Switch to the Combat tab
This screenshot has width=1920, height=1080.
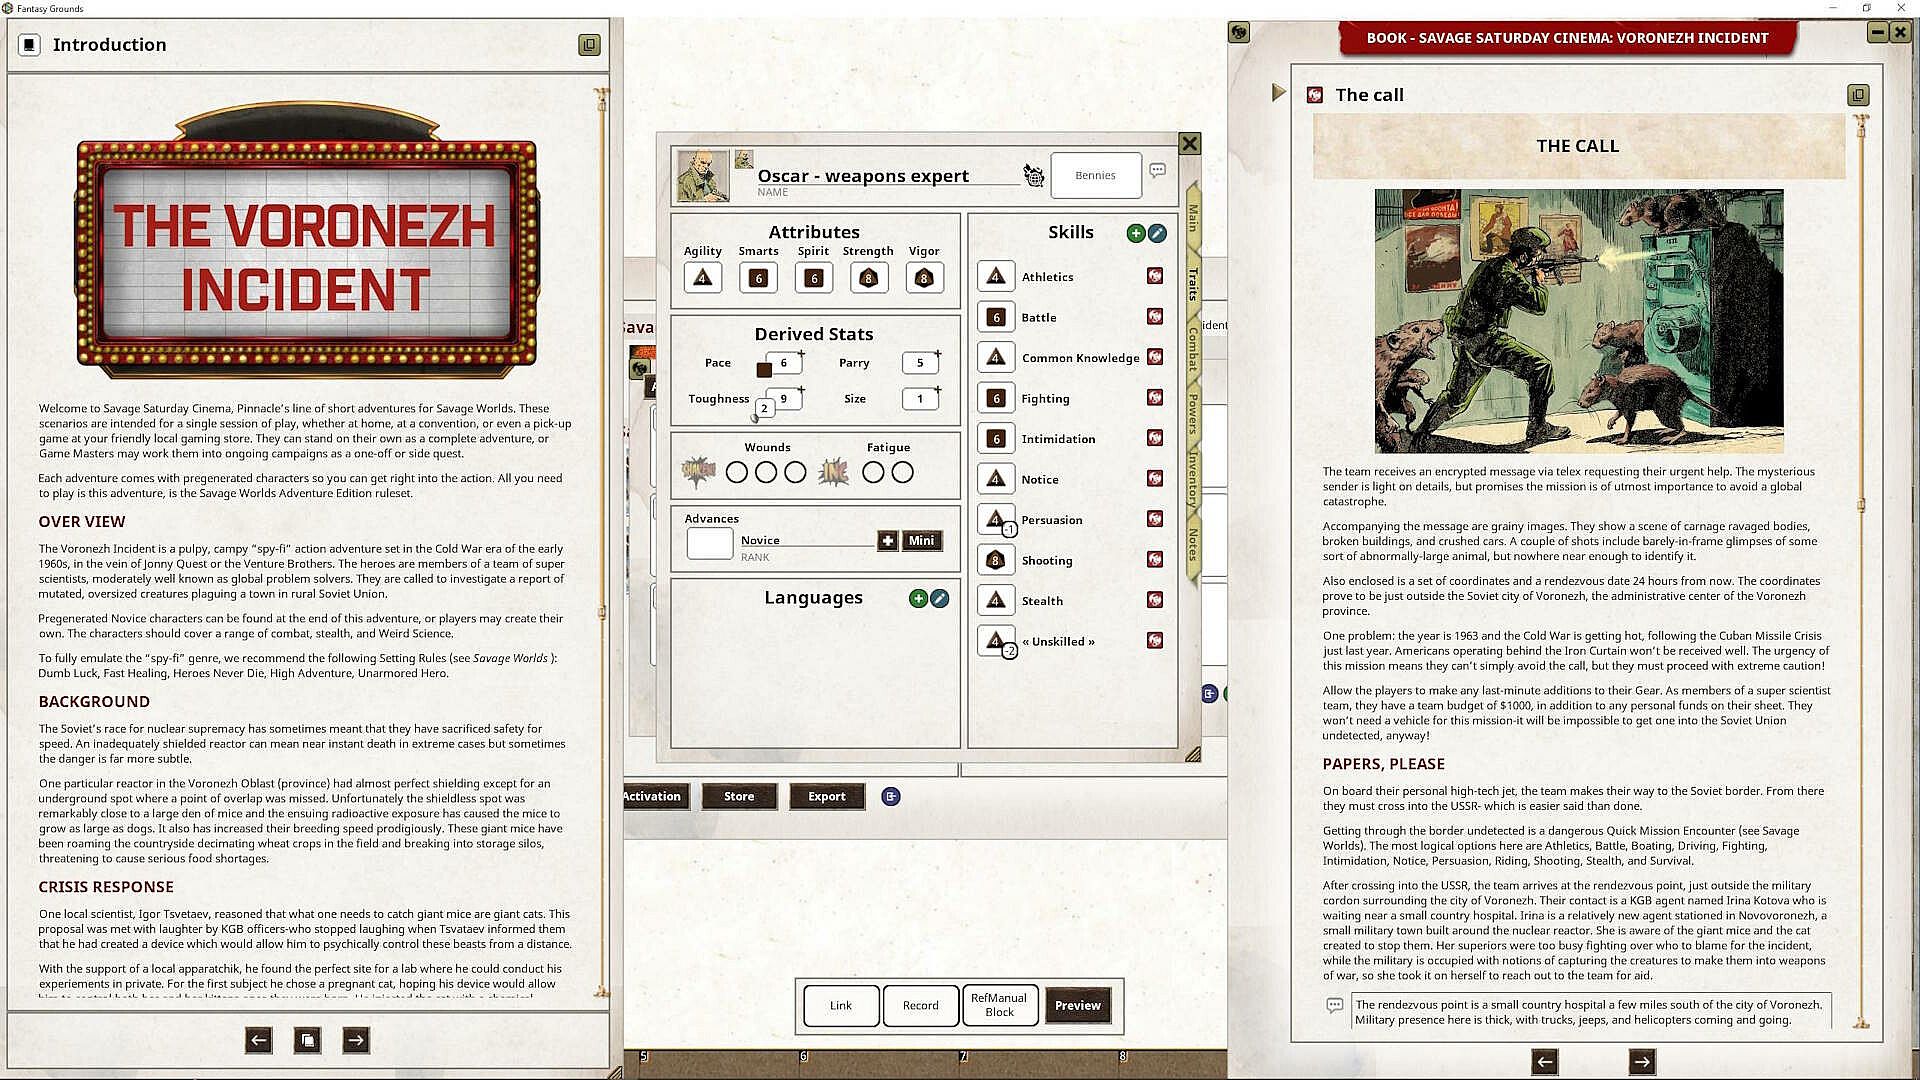(1192, 348)
